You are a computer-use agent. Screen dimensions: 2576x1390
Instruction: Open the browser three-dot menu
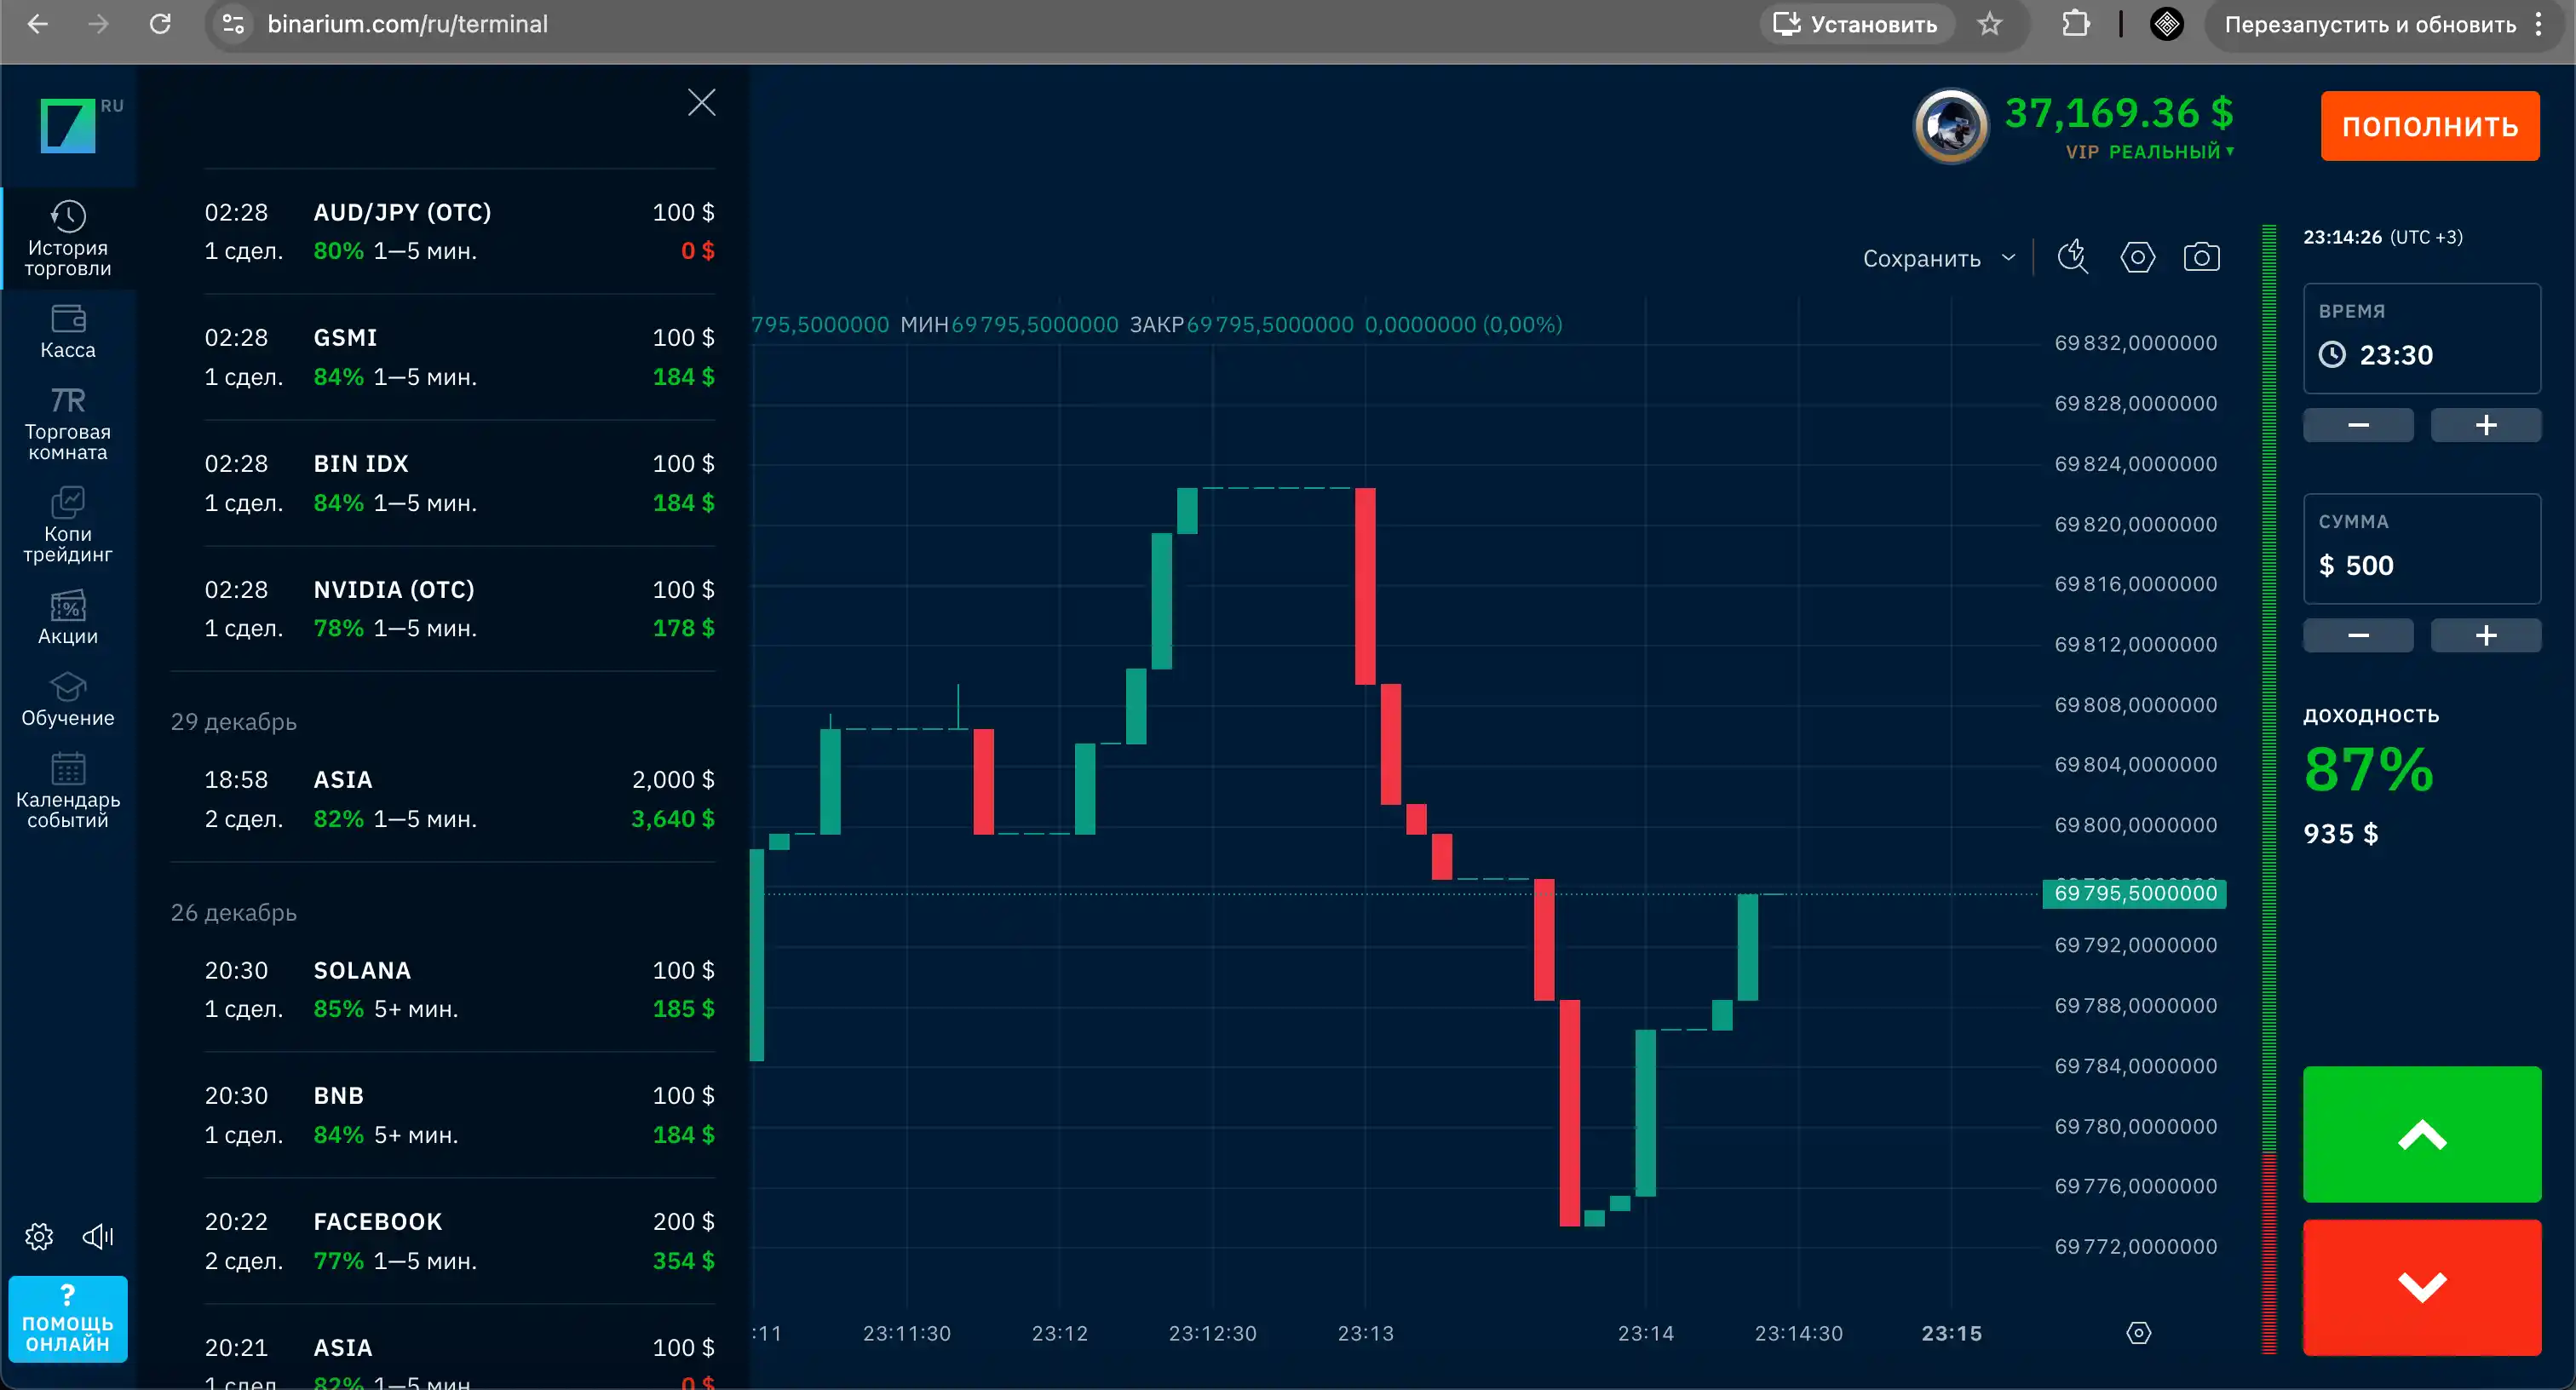click(x=2539, y=24)
